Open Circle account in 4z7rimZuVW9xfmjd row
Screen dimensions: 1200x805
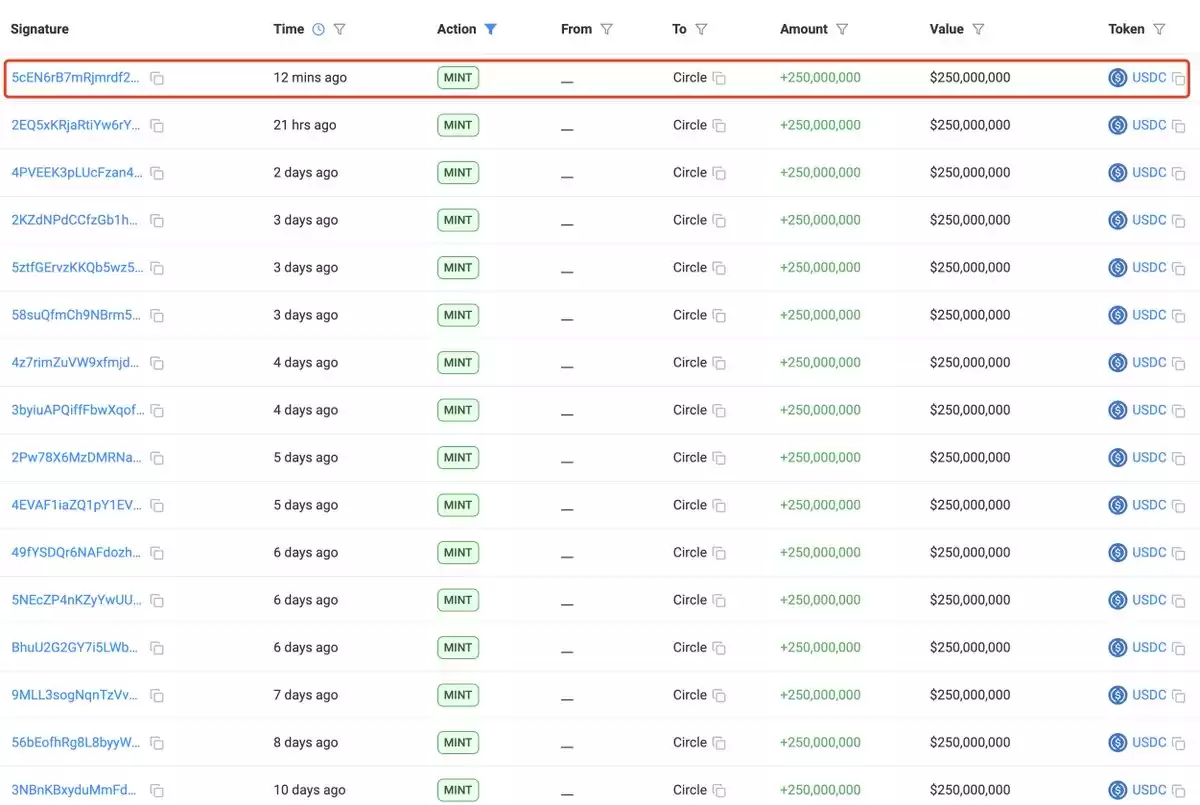[x=690, y=362]
